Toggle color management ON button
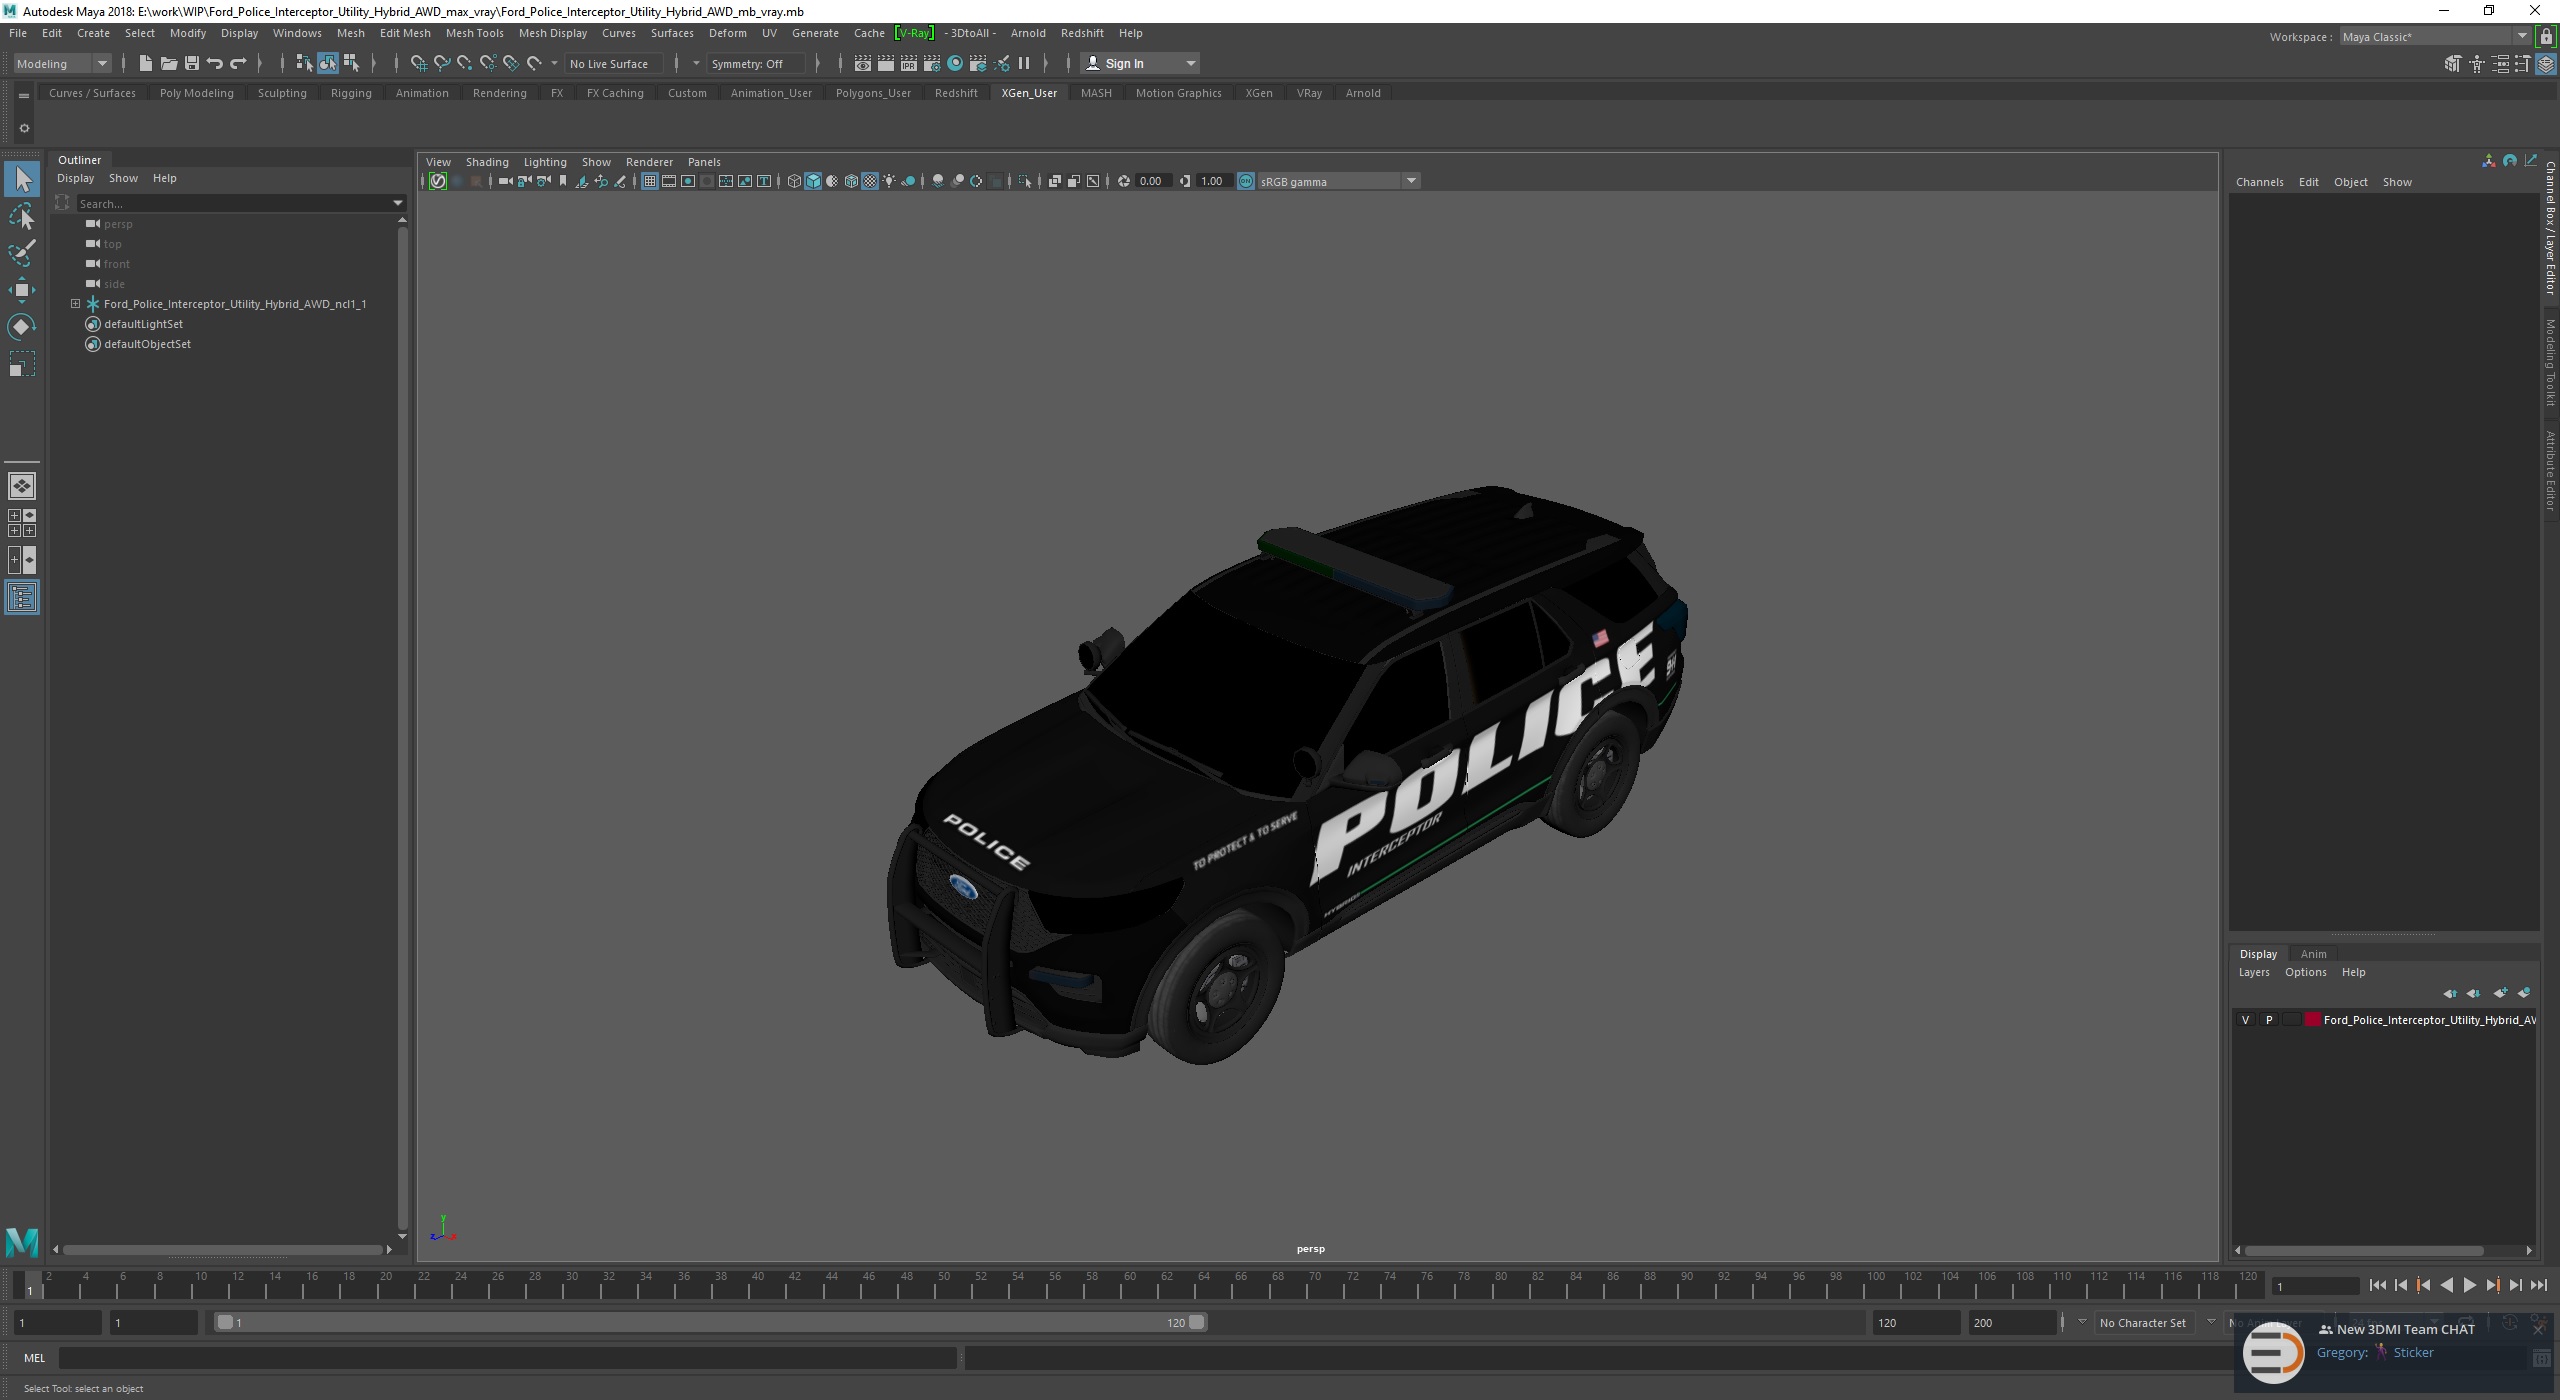The height and width of the screenshot is (1400, 2560). coord(1246,181)
